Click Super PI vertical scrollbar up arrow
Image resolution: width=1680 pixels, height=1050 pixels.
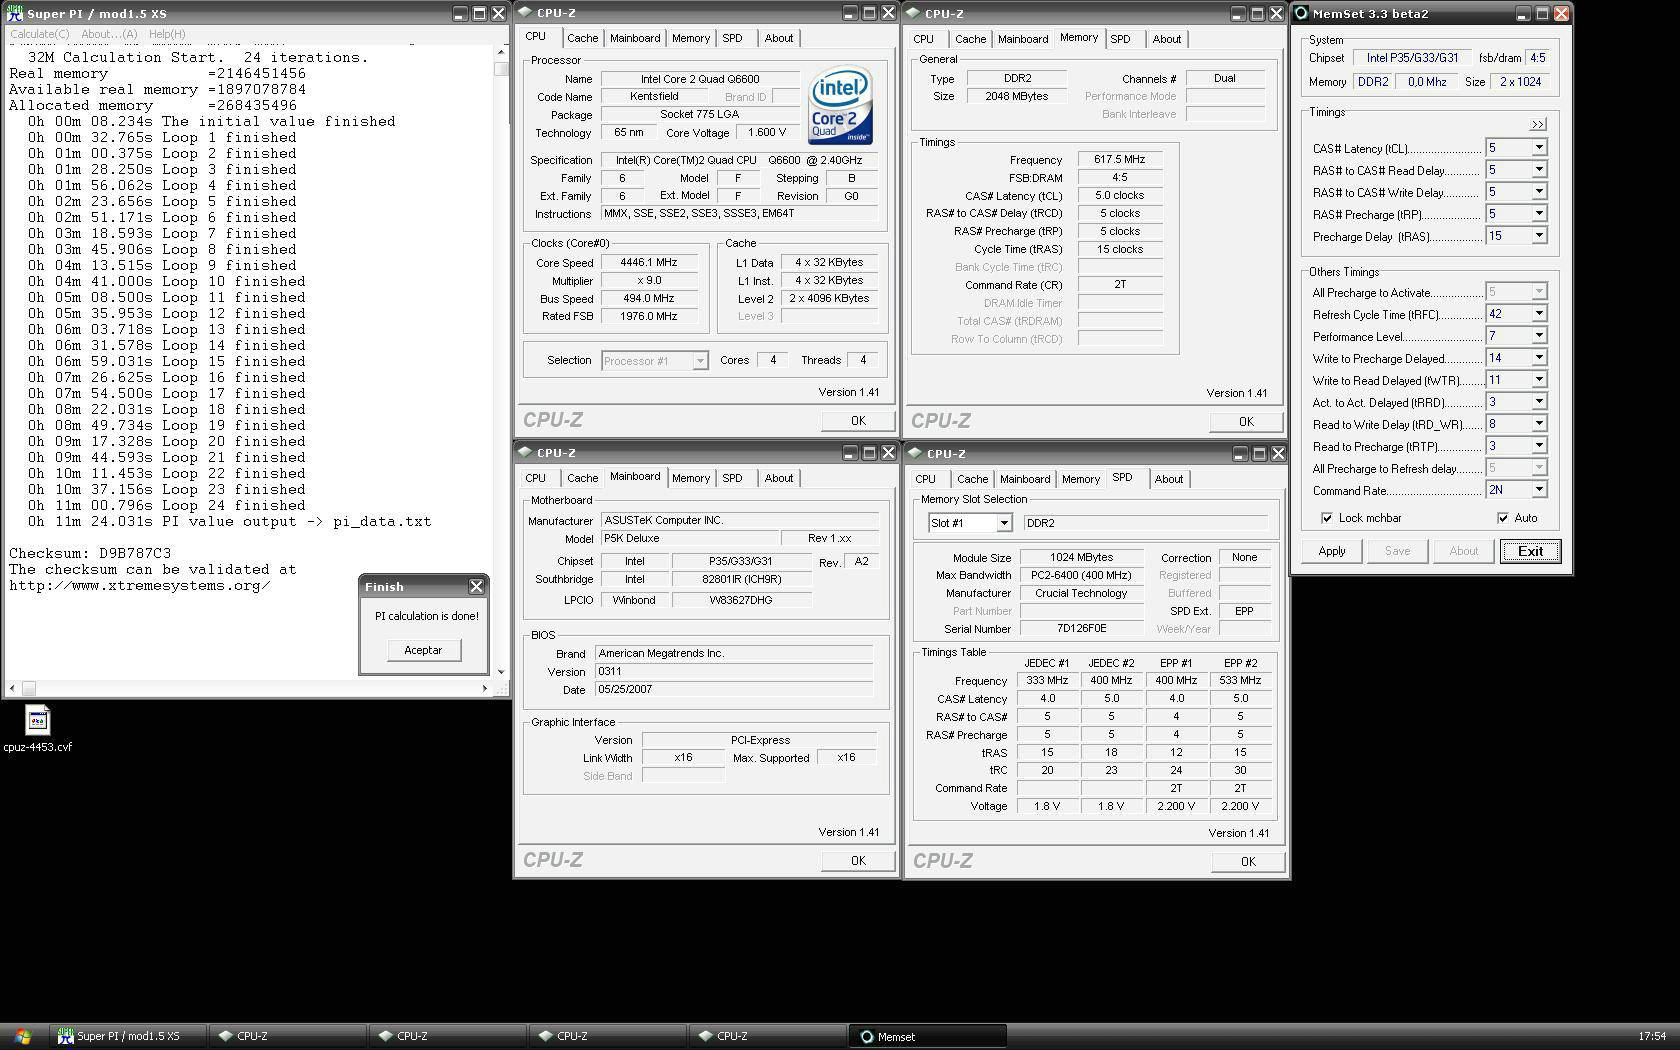pyautogui.click(x=501, y=53)
